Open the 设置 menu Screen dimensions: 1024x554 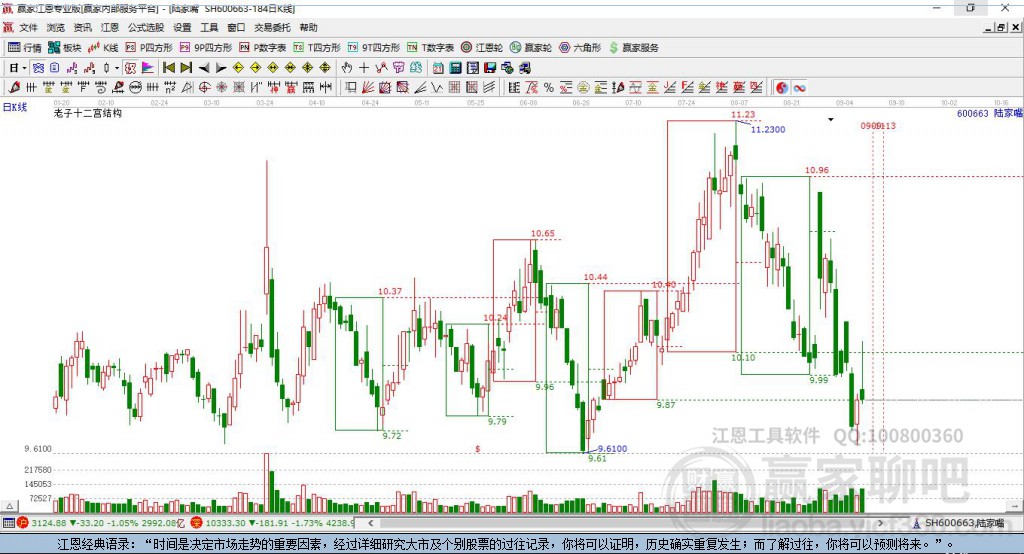(182, 27)
